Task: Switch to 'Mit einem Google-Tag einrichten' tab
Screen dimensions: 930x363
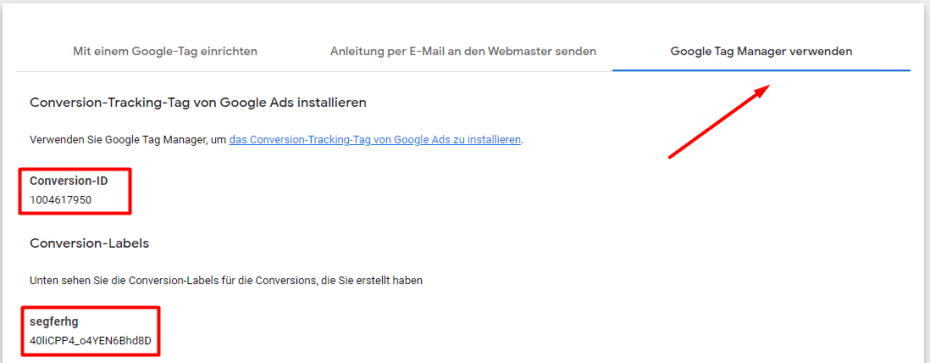Action: [x=165, y=52]
